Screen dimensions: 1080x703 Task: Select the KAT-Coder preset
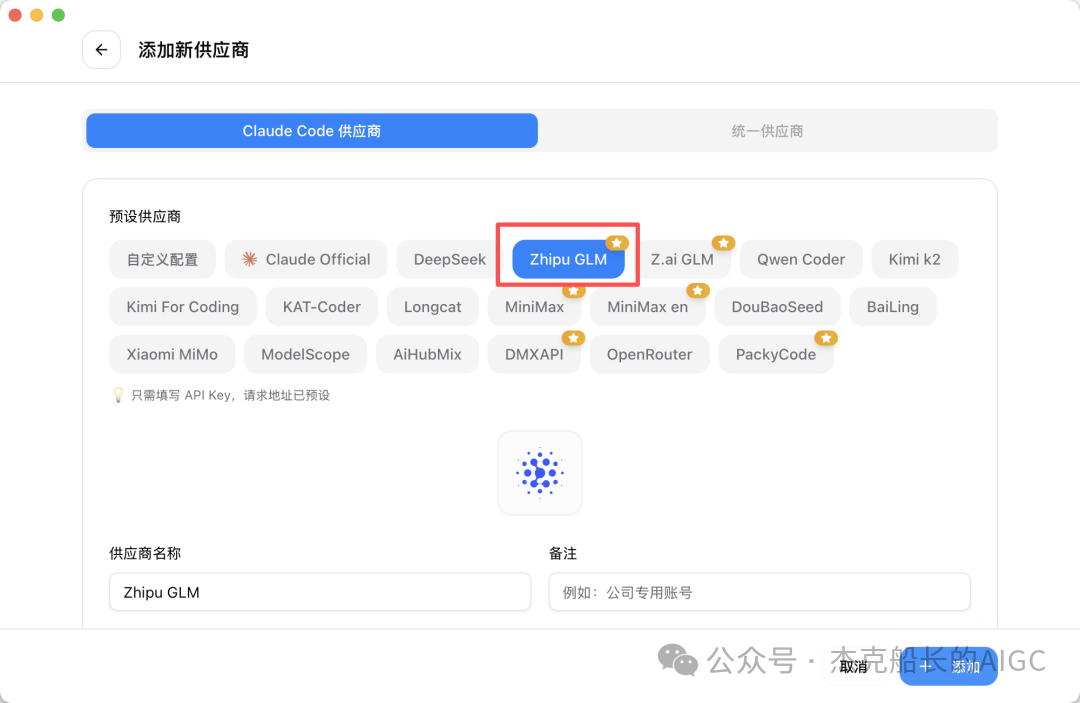(322, 307)
